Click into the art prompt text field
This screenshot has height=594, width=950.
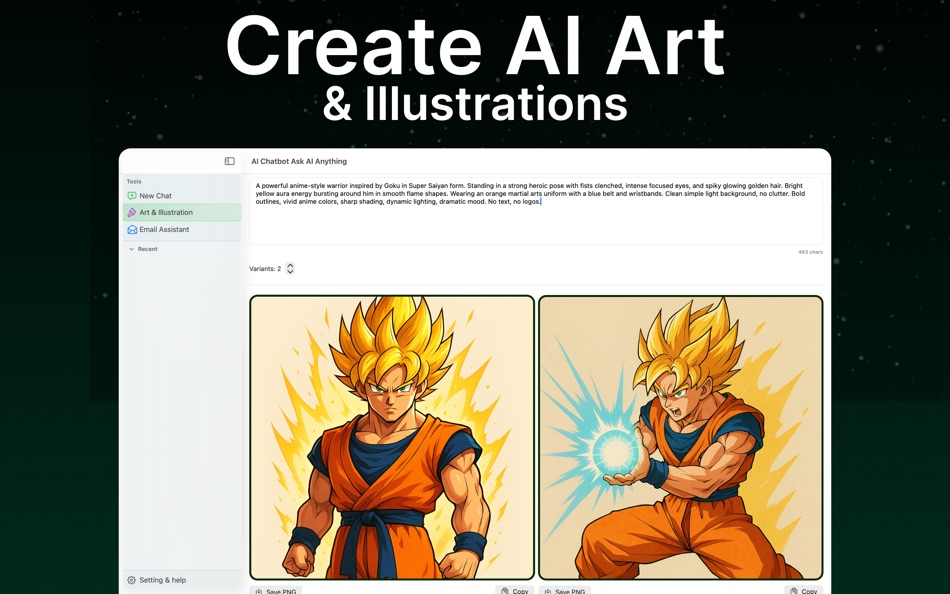coord(536,211)
